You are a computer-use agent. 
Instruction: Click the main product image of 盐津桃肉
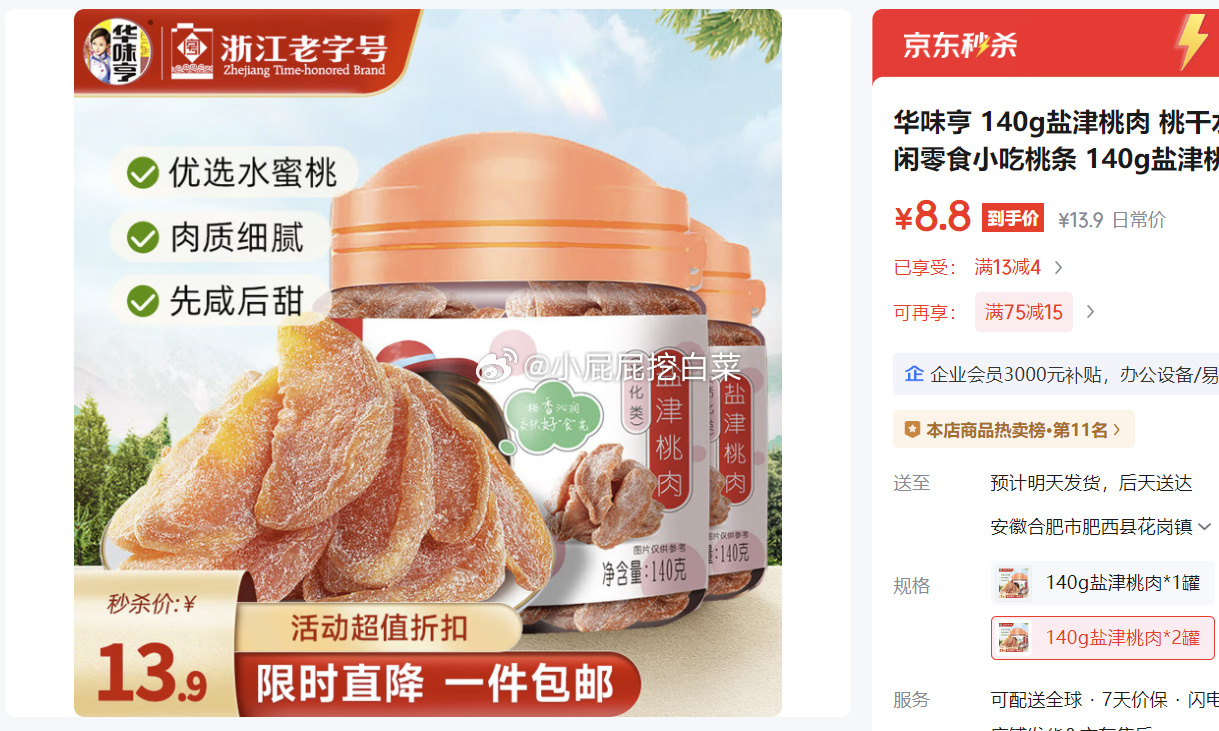point(428,363)
